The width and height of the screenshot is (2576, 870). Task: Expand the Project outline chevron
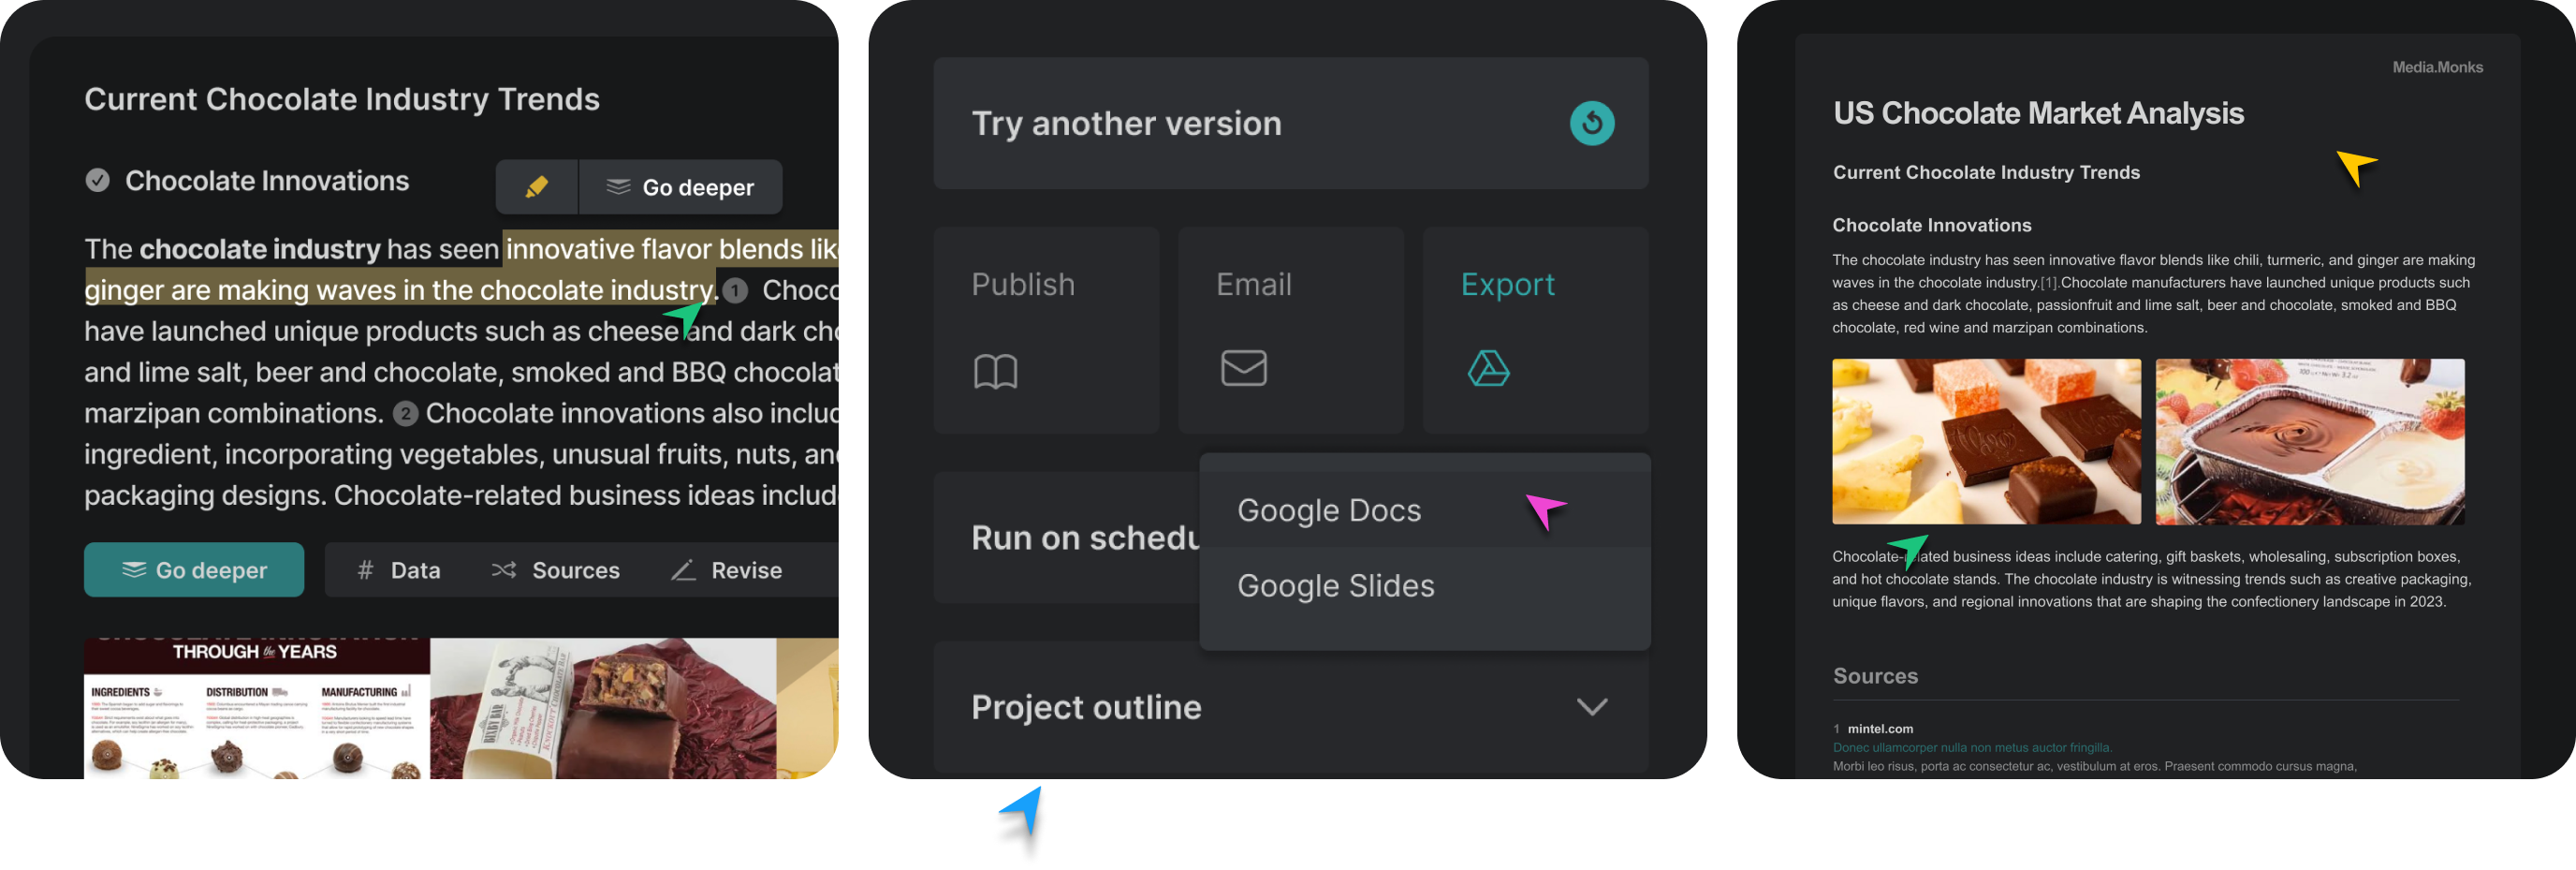1592,707
